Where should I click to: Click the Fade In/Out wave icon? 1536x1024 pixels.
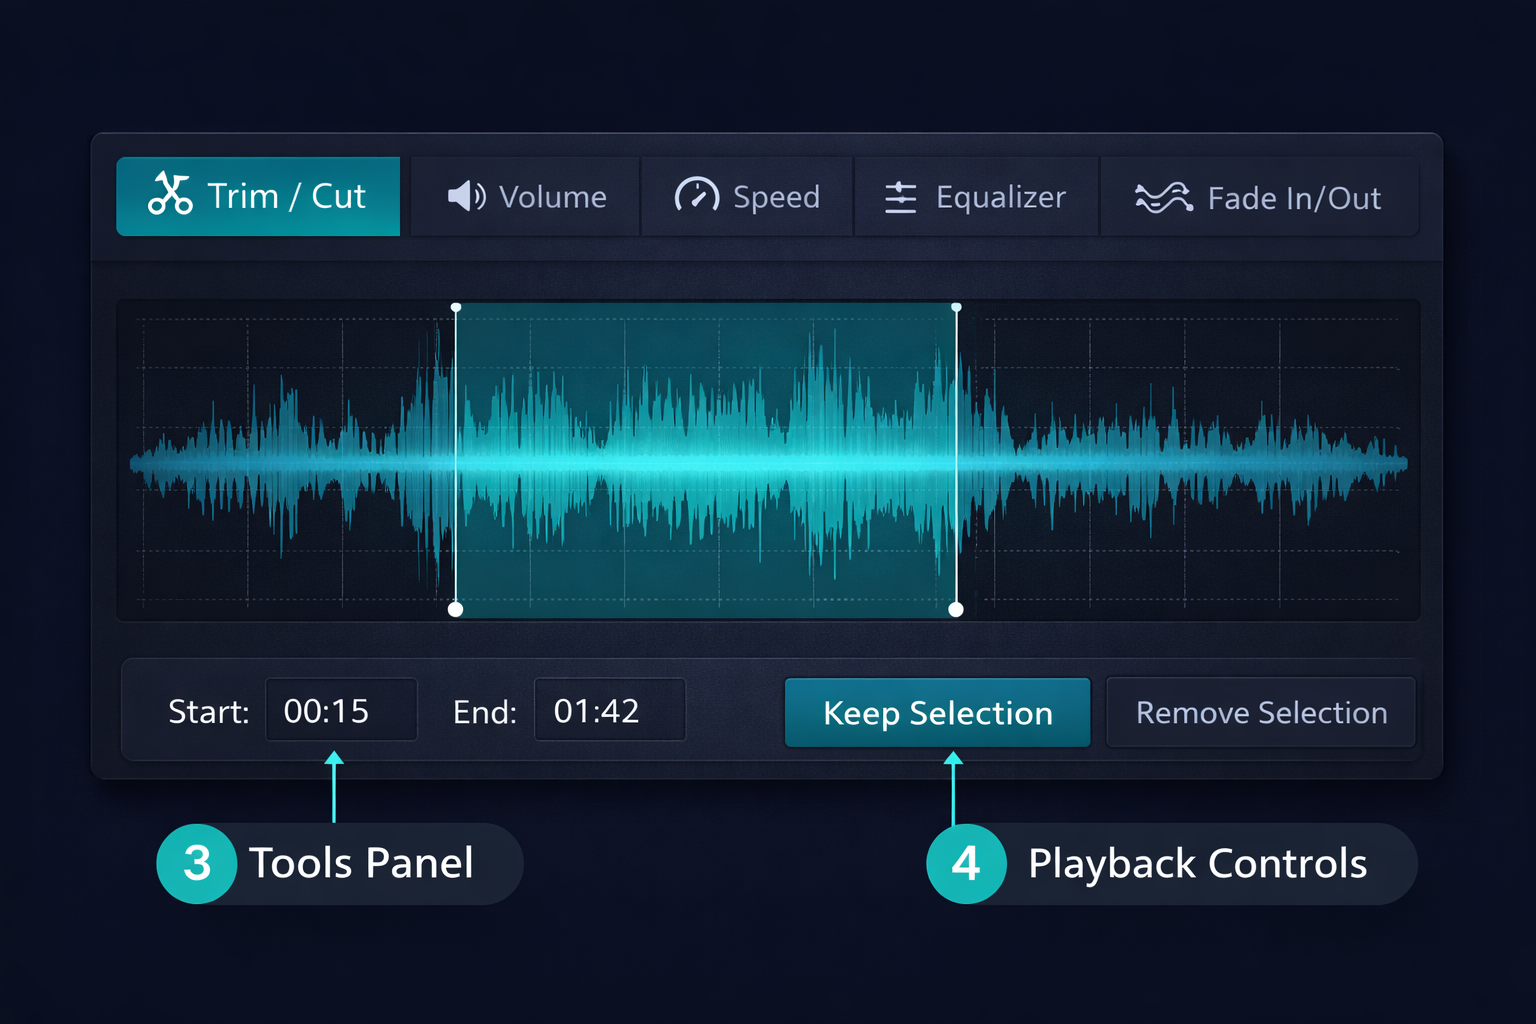click(1163, 197)
